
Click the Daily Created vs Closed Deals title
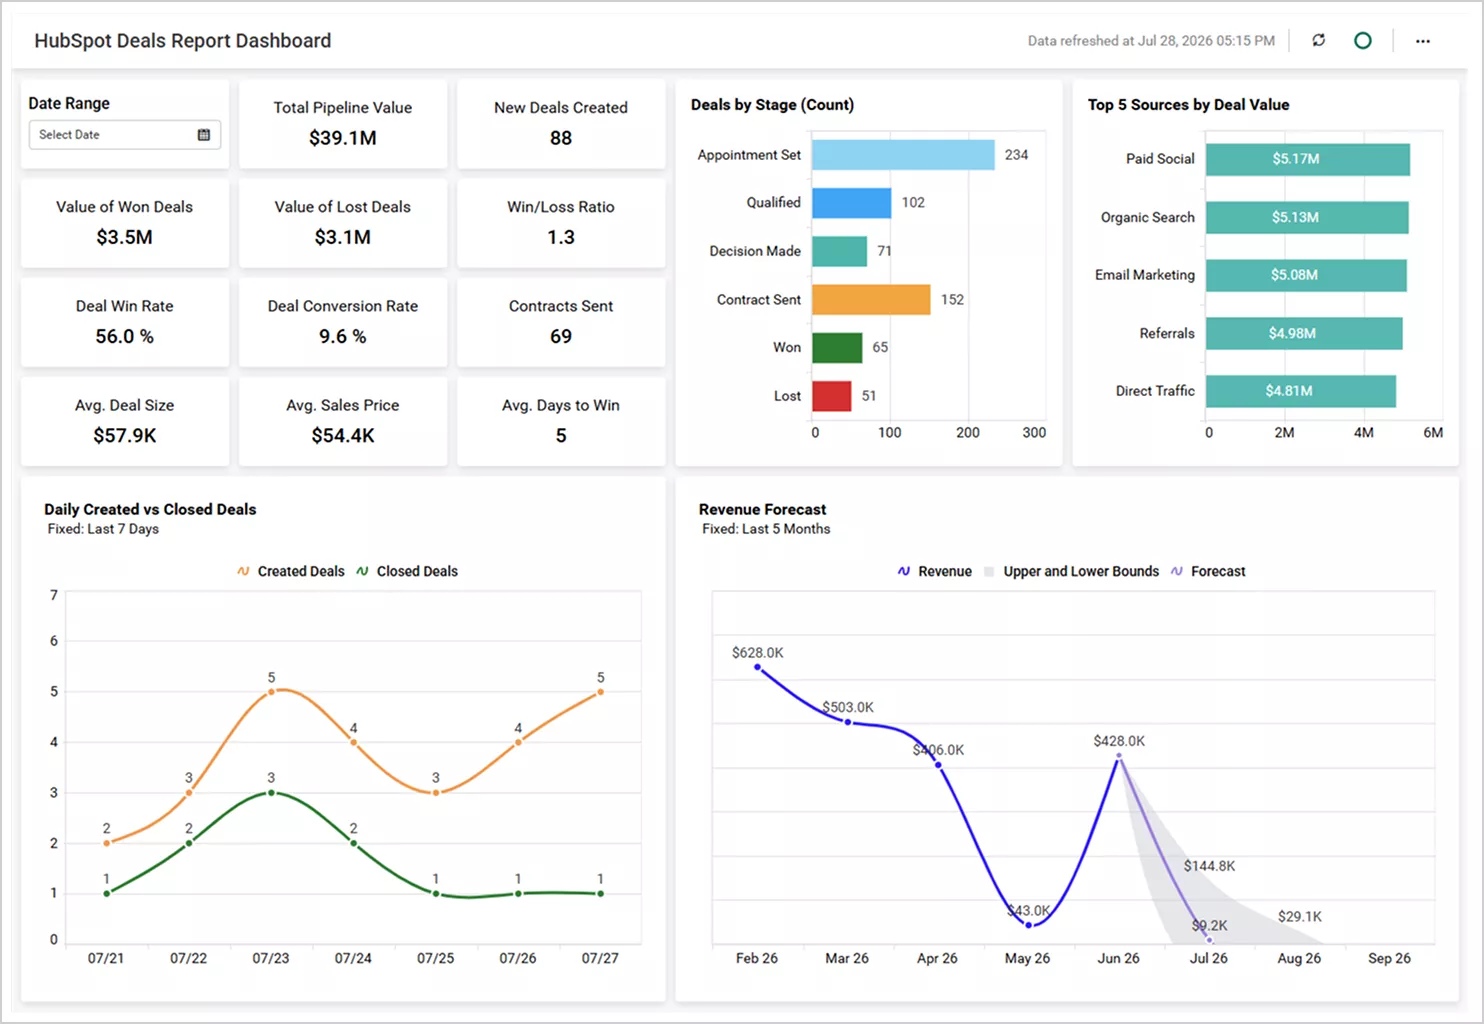pyautogui.click(x=150, y=509)
